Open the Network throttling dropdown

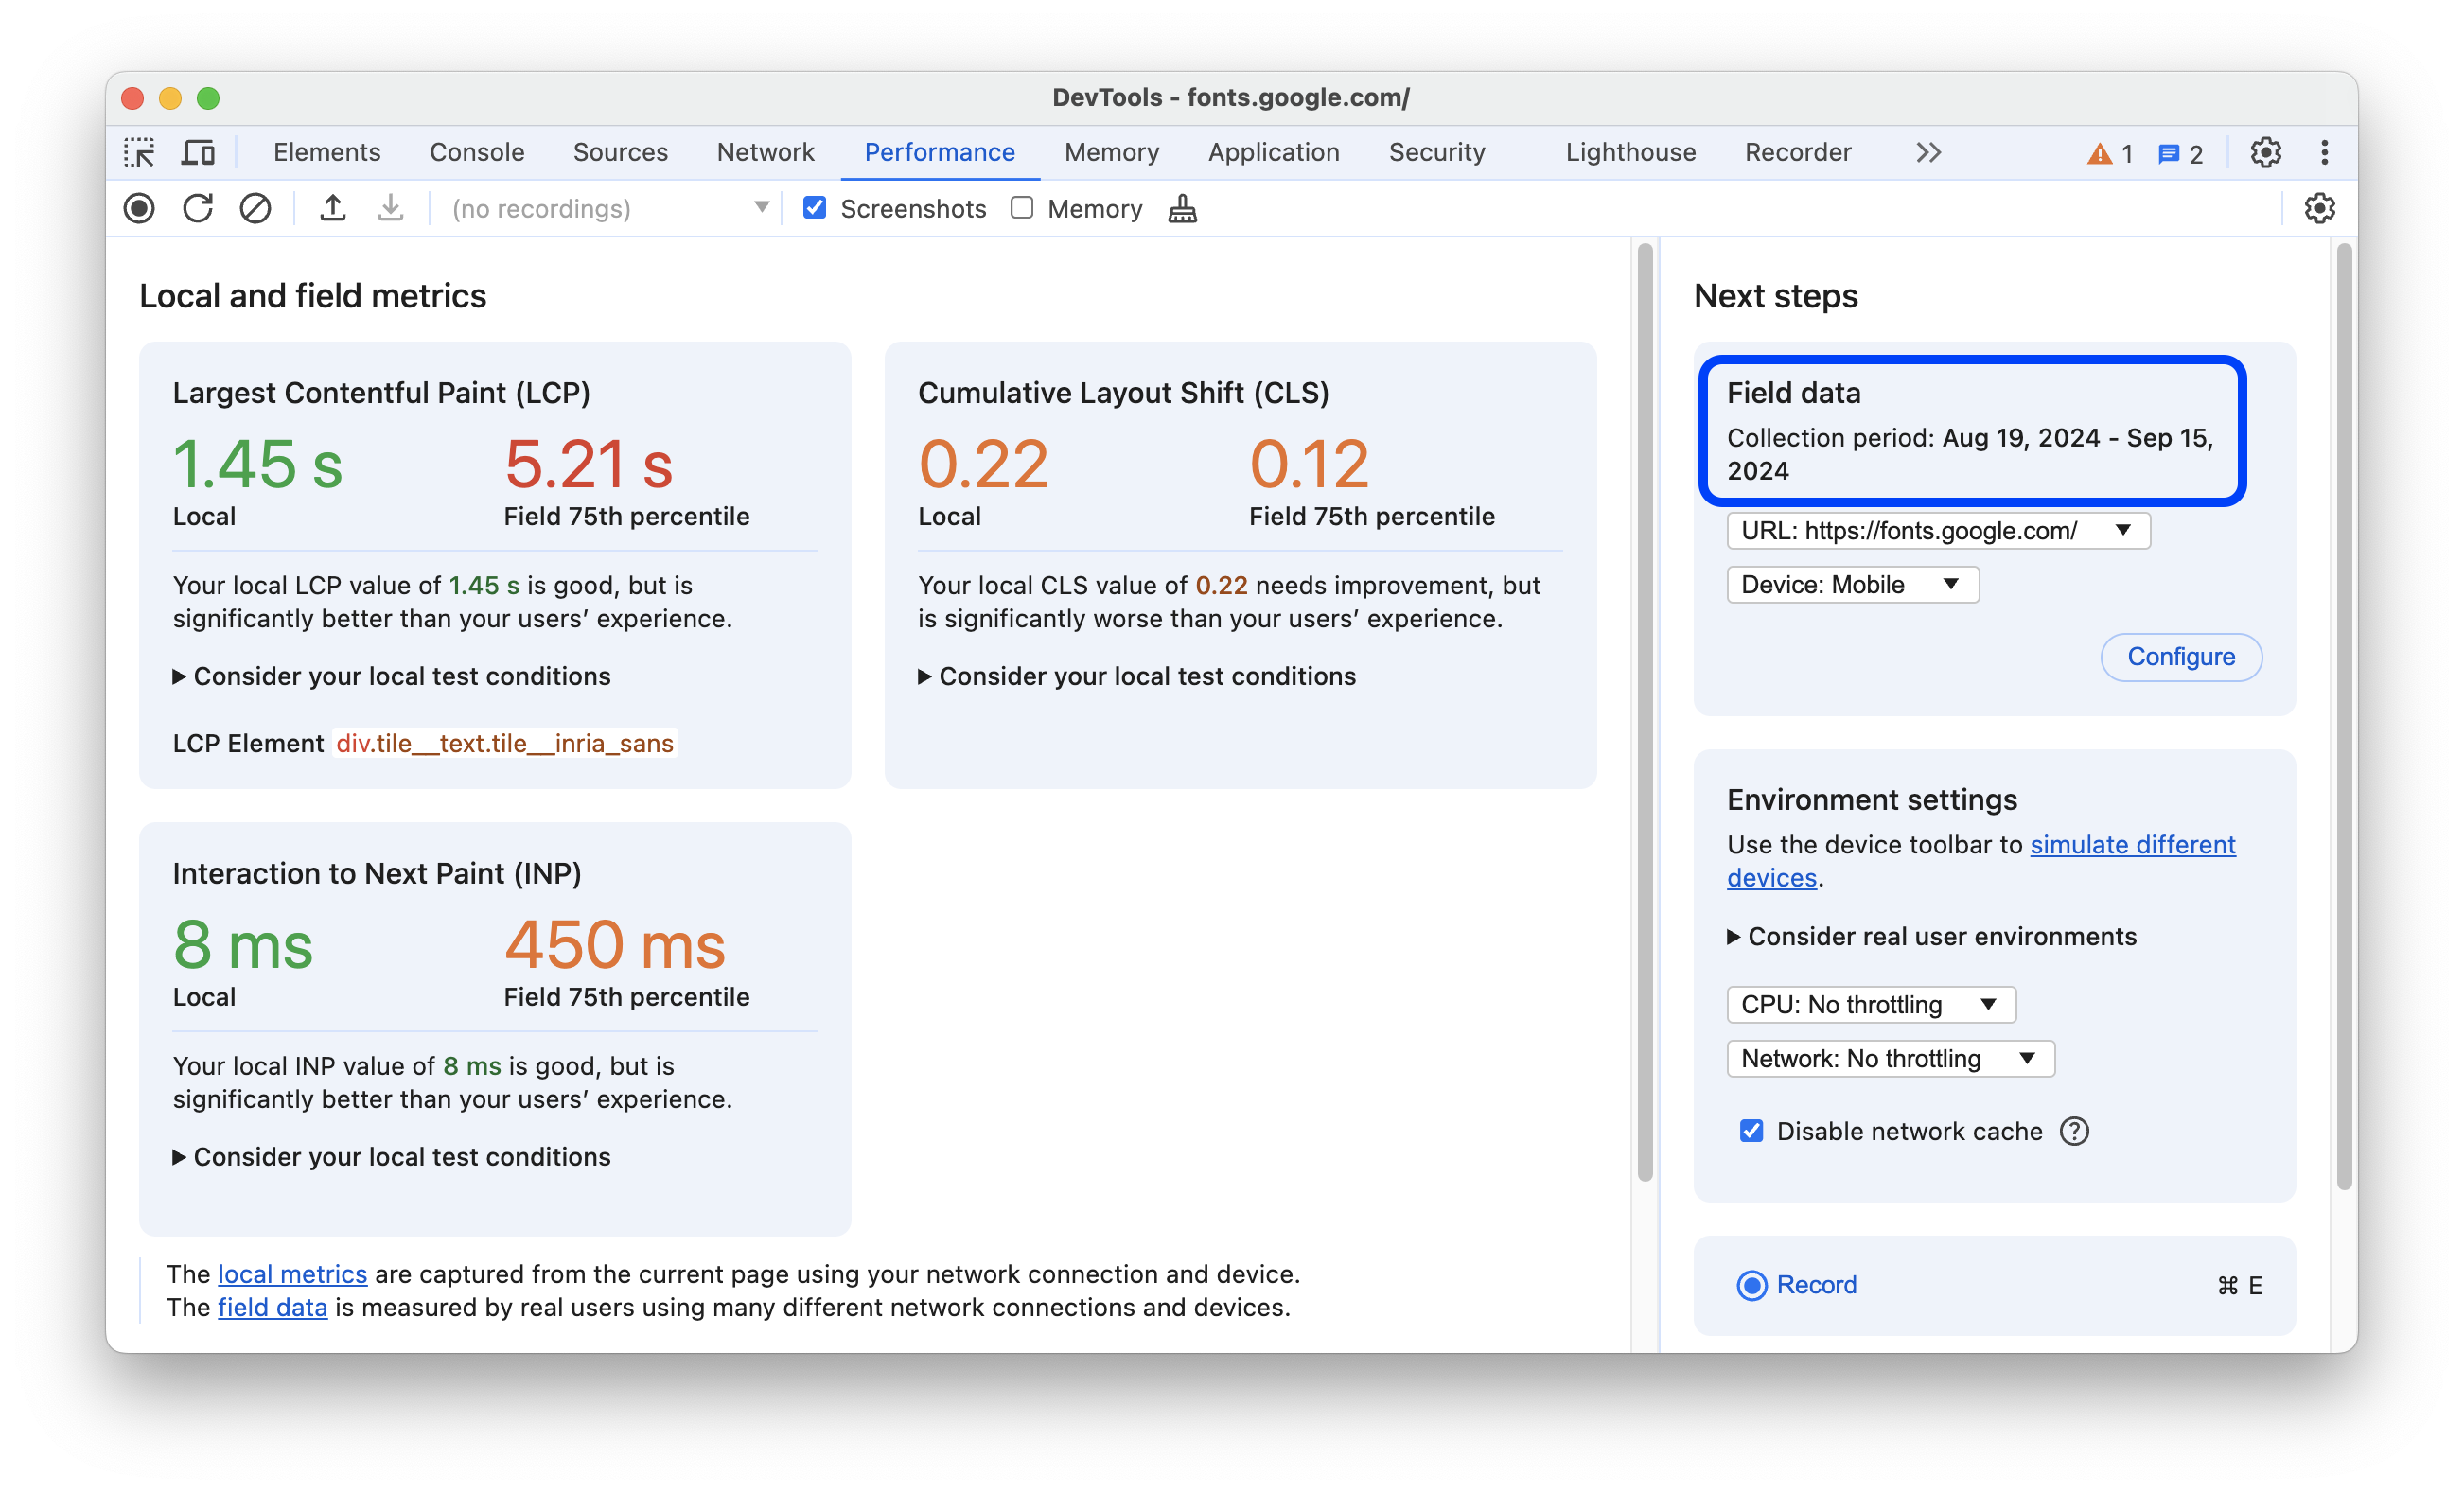[1883, 1058]
